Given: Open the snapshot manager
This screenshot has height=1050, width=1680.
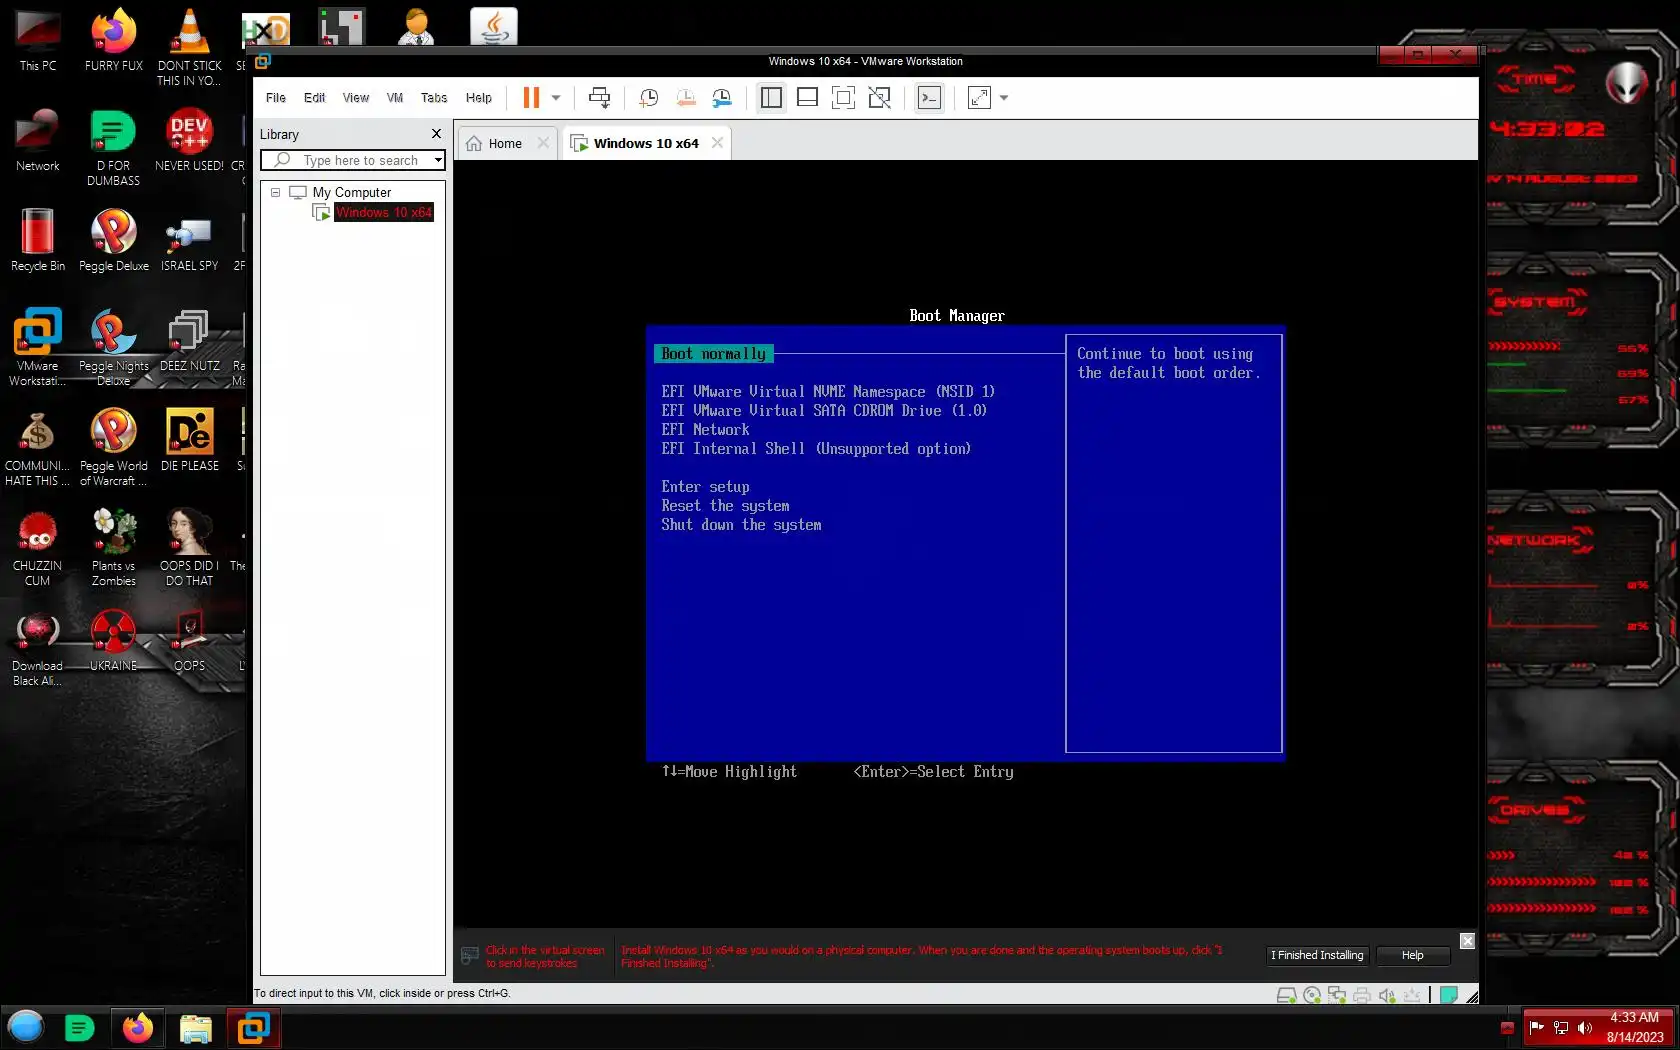Looking at the screenshot, I should (x=722, y=98).
